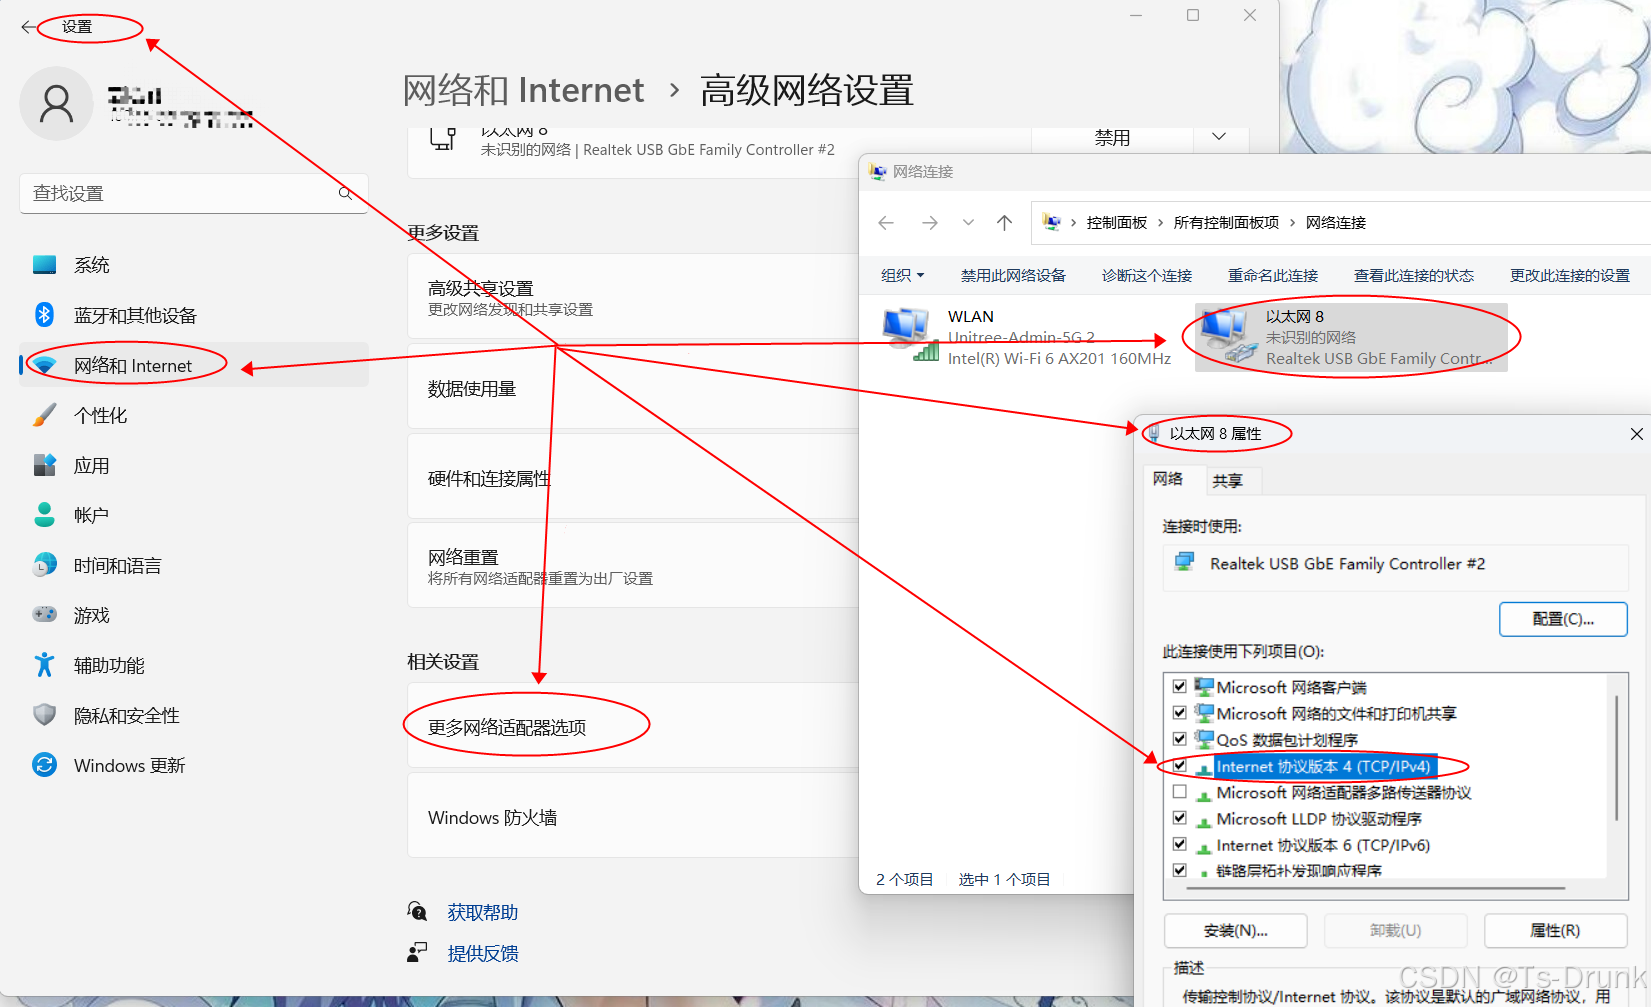The width and height of the screenshot is (1651, 1007).
Task: Enable Microsoft 网络适配器多路传送器协议 checkbox
Action: [x=1180, y=792]
